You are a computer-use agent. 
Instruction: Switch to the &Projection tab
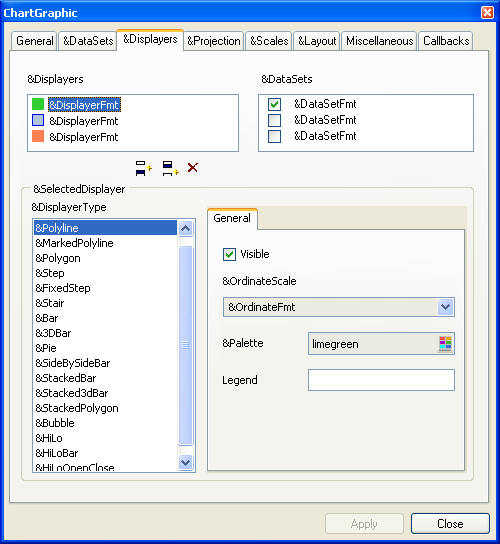click(214, 41)
